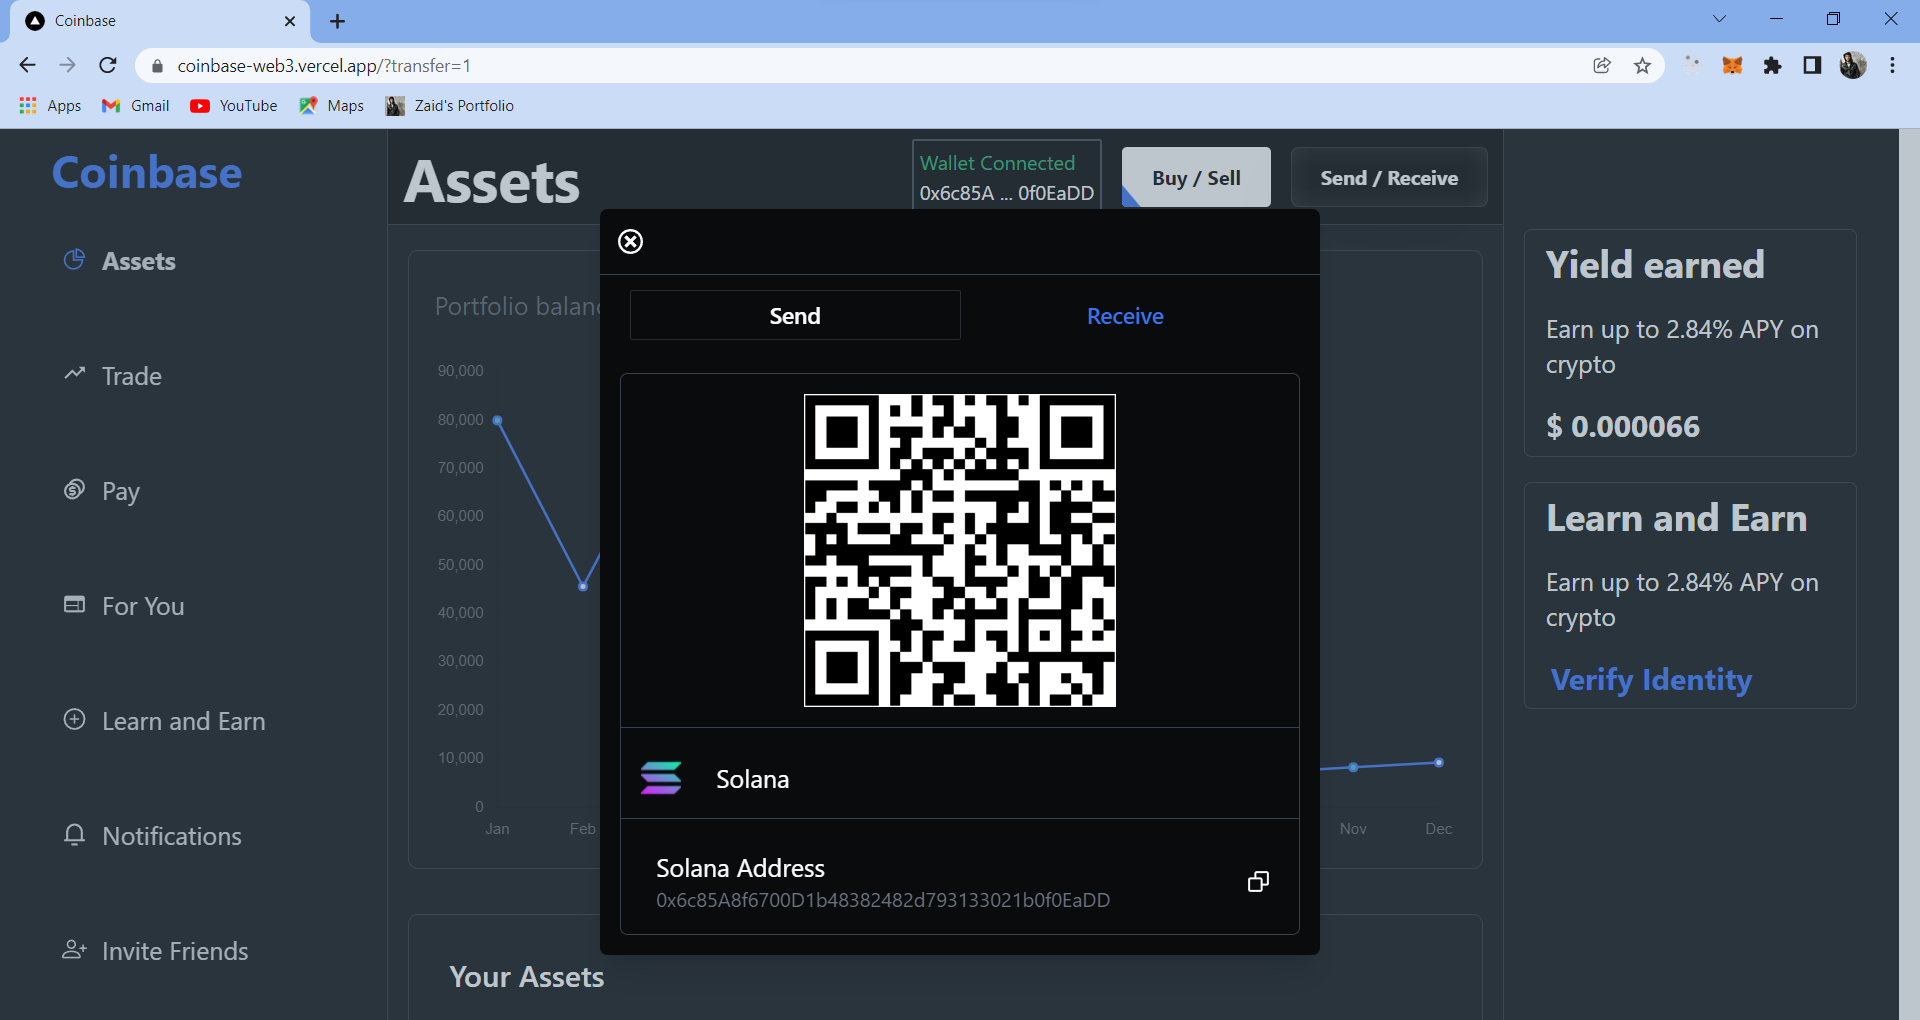1920x1020 pixels.
Task: Click the Nov data point on chart
Action: 1353,767
